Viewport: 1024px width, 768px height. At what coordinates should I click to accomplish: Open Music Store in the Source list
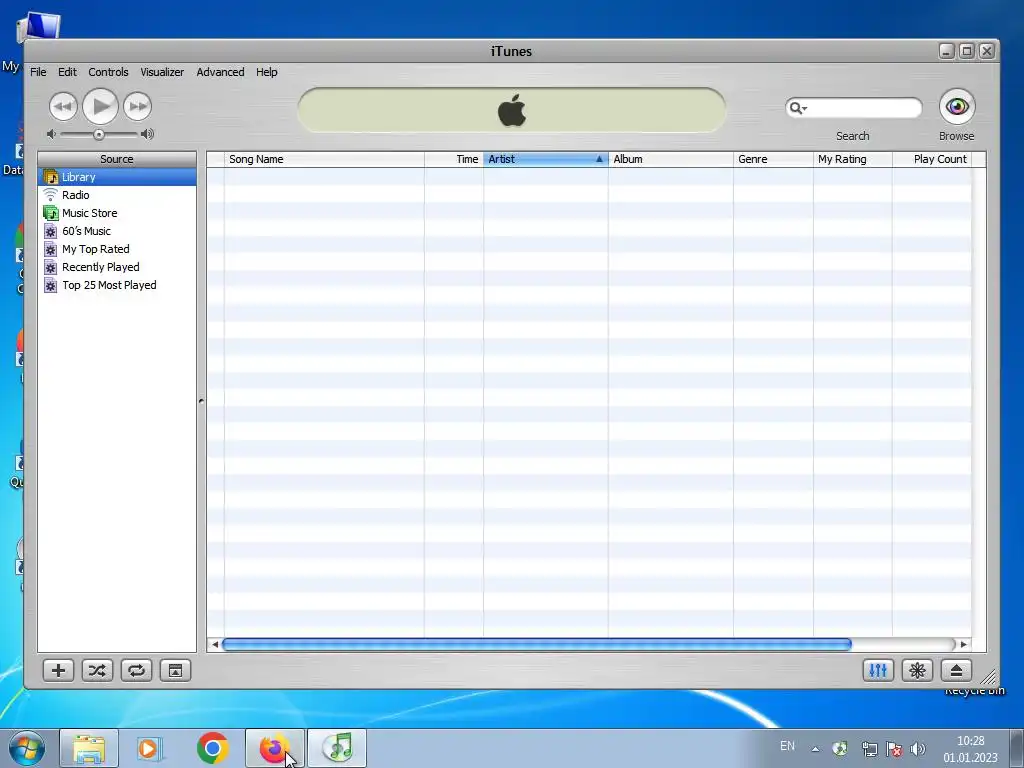(117, 213)
